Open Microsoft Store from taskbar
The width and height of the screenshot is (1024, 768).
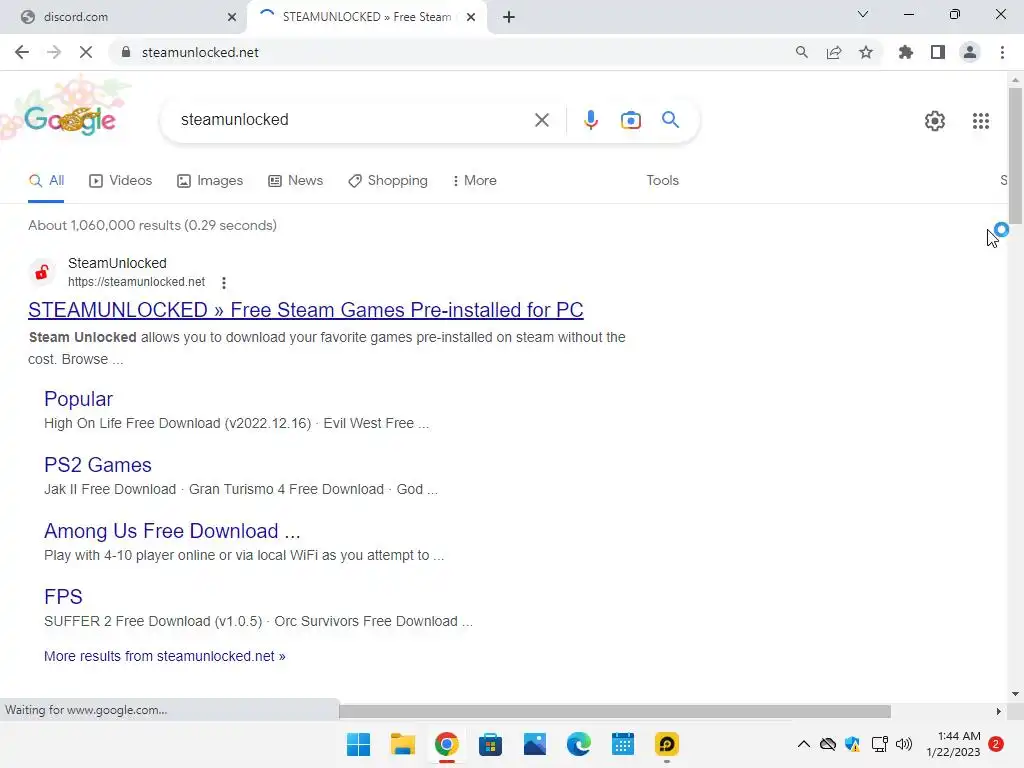pyautogui.click(x=490, y=744)
